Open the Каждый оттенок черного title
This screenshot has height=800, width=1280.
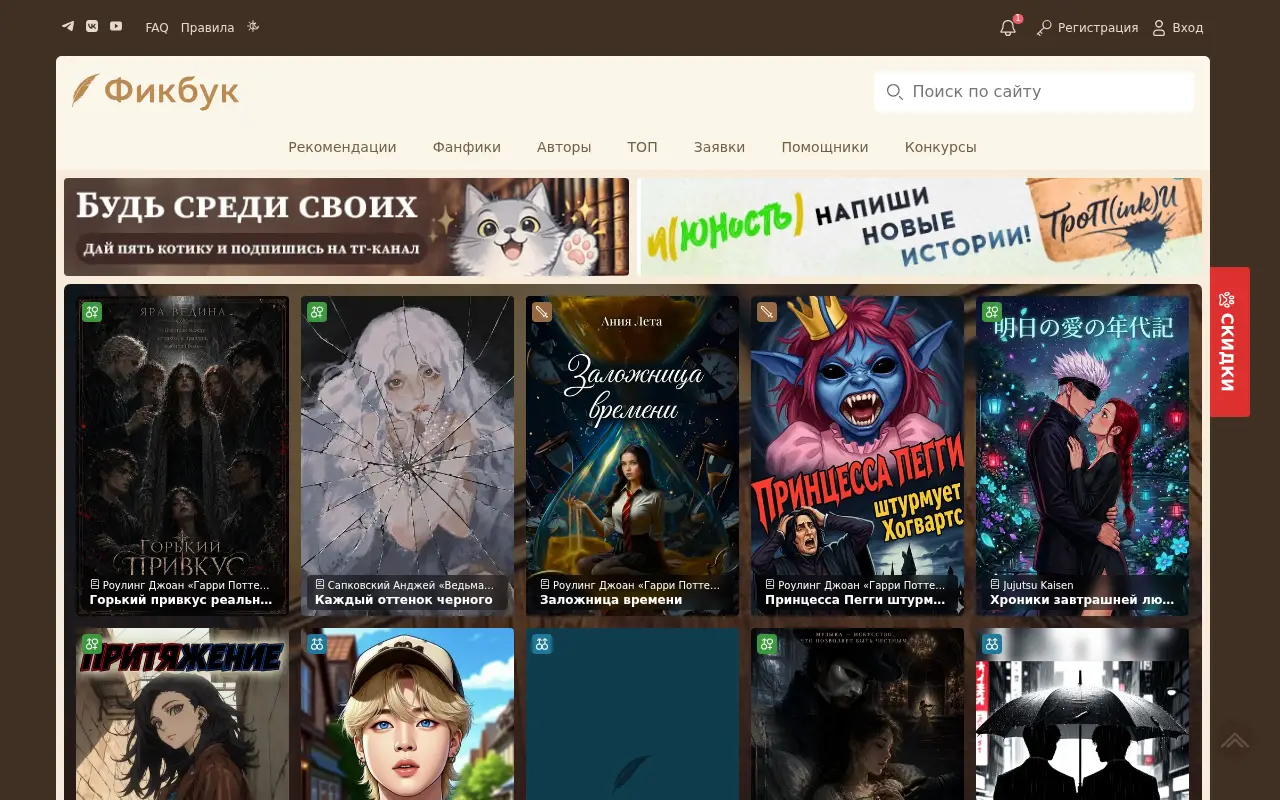[404, 600]
